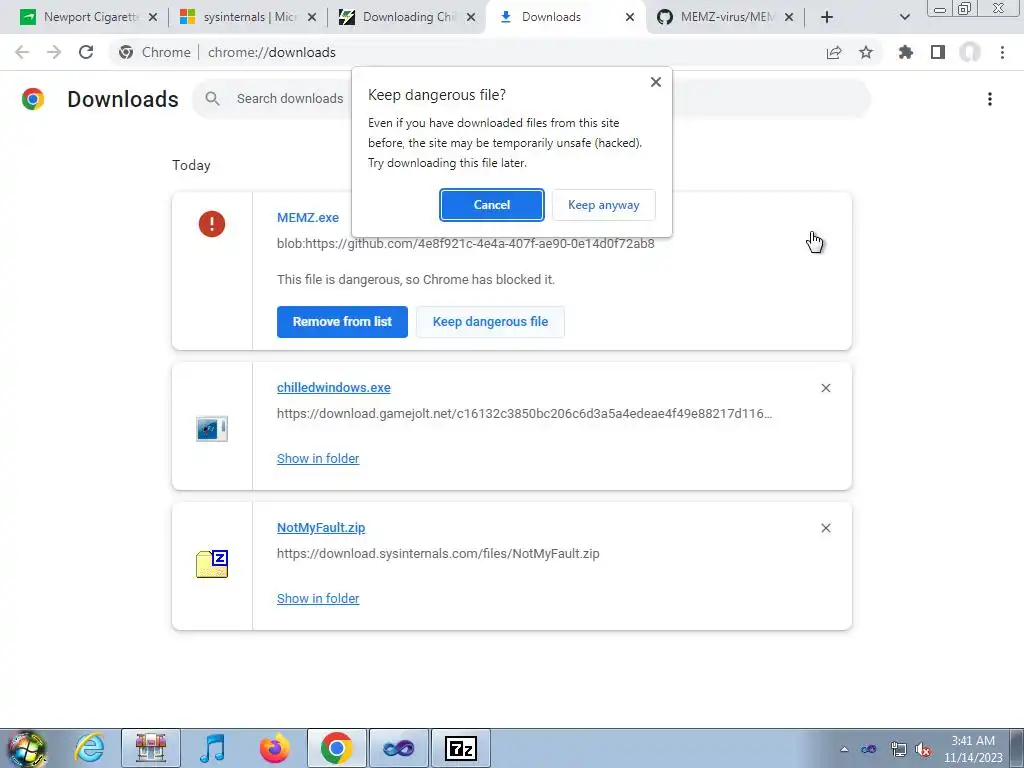The image size is (1024, 768).
Task: Close the MEMZ-virus GitHub tab
Action: click(x=789, y=18)
